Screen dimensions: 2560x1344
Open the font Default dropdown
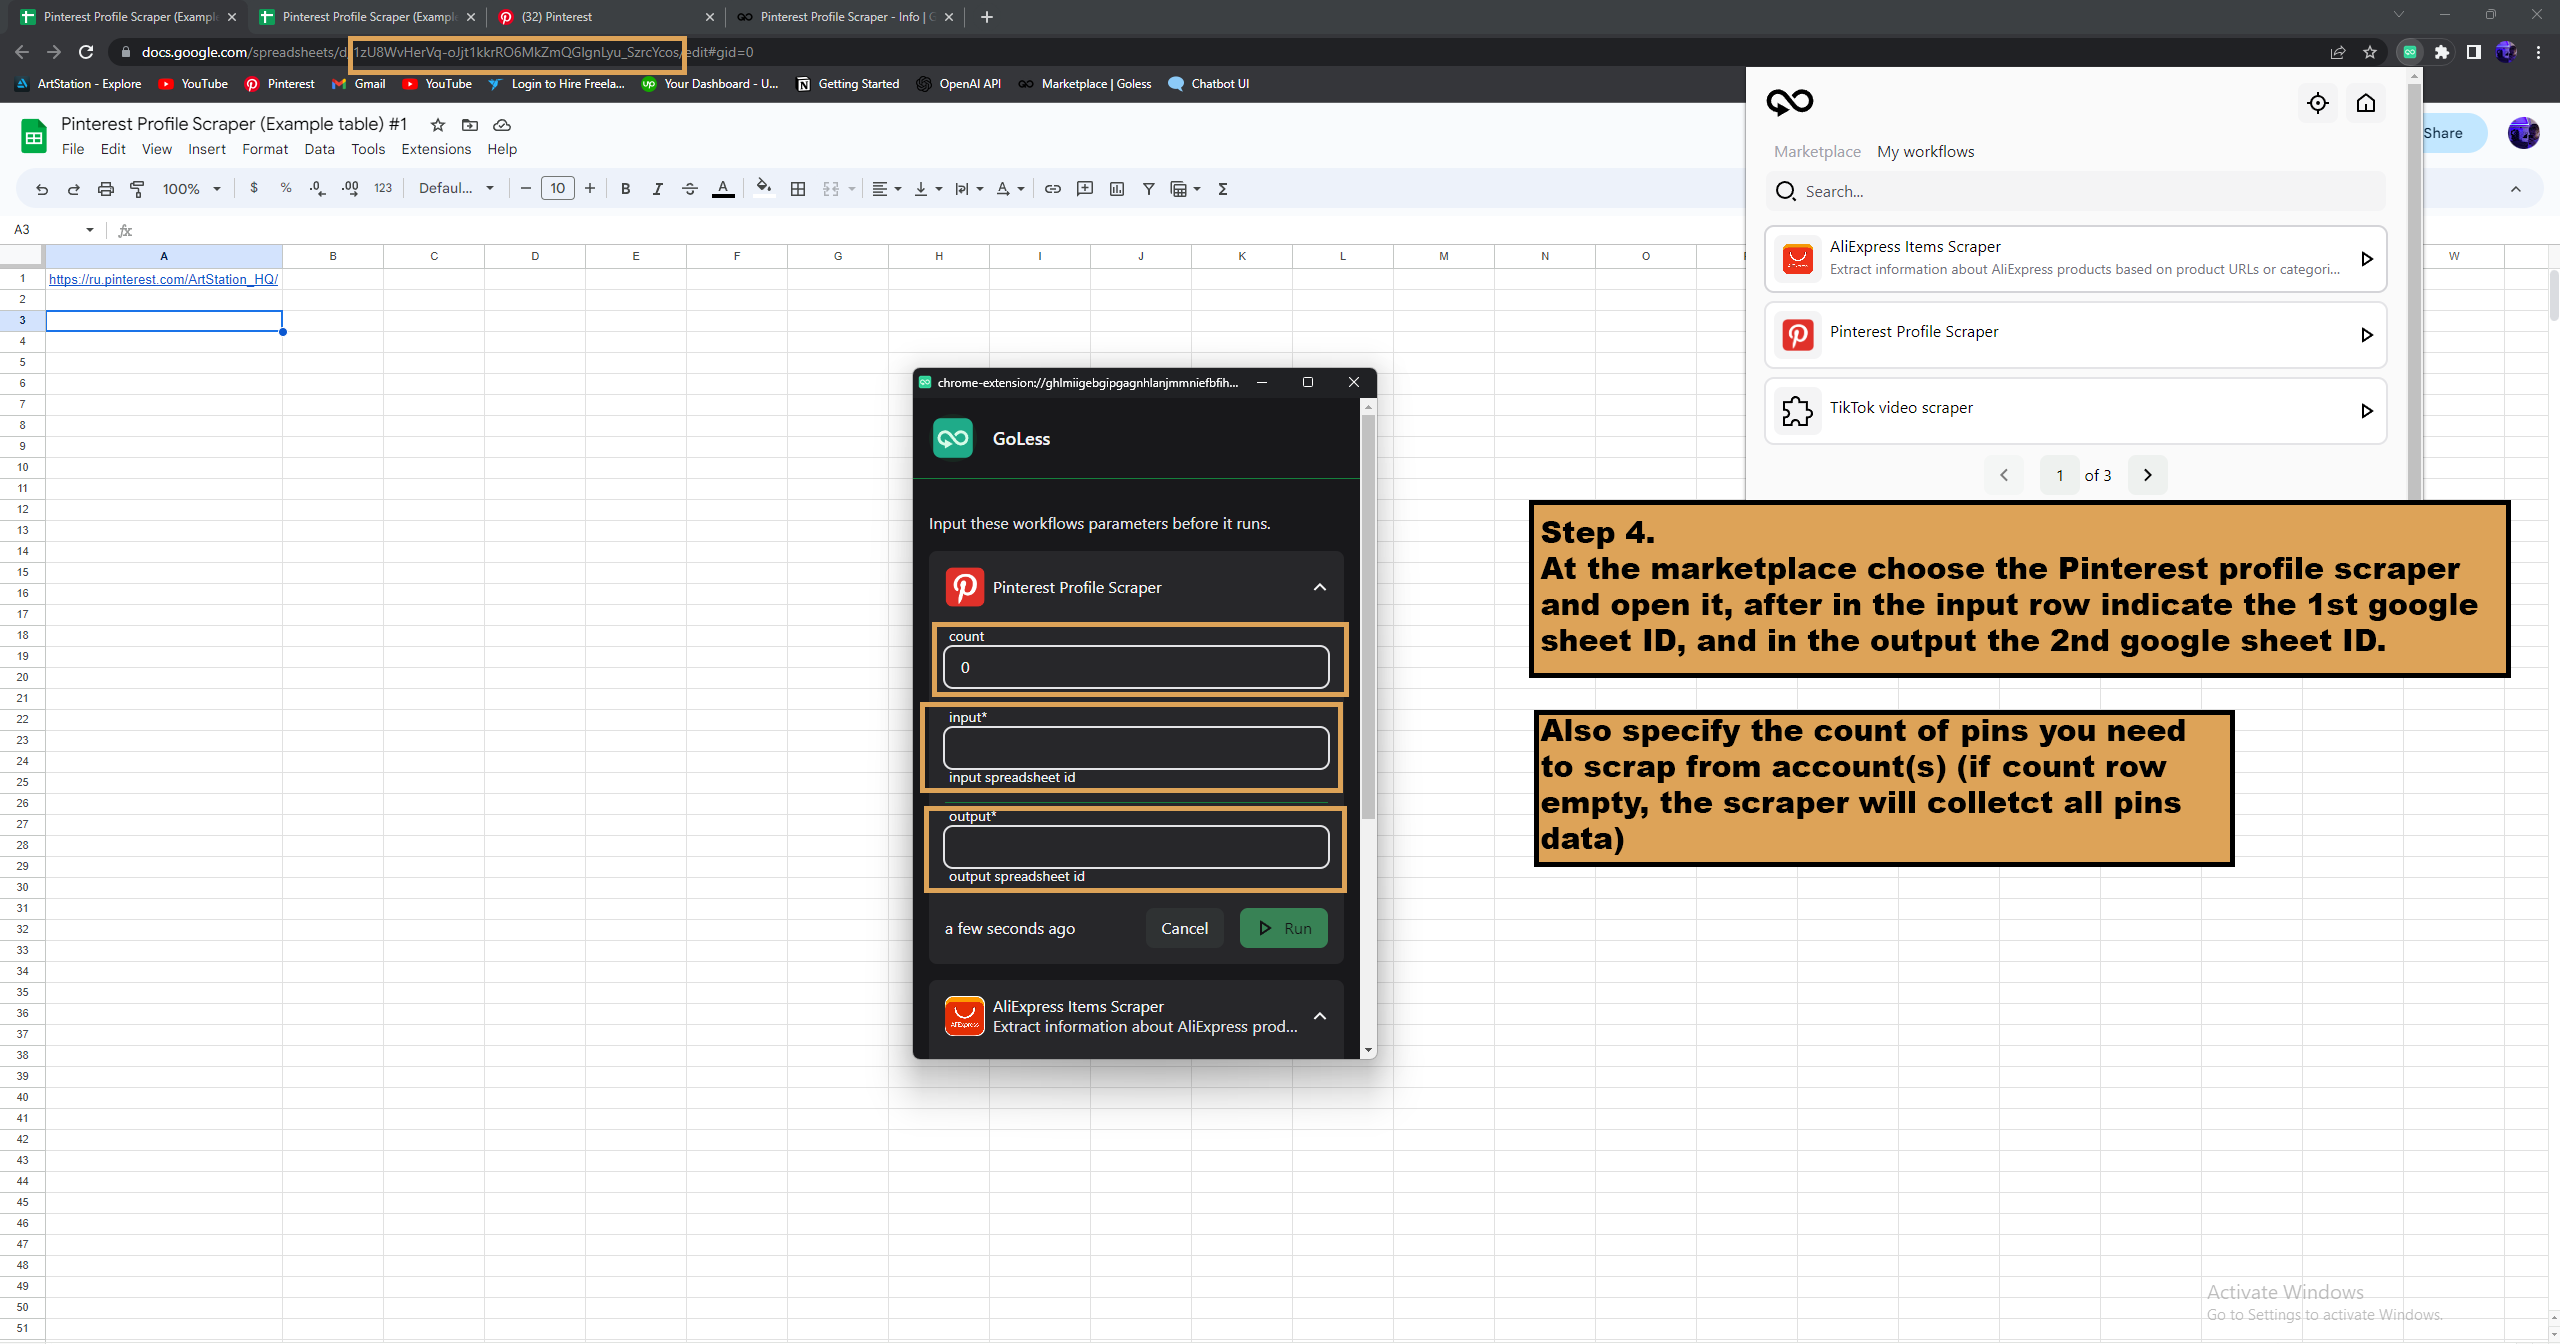[456, 188]
